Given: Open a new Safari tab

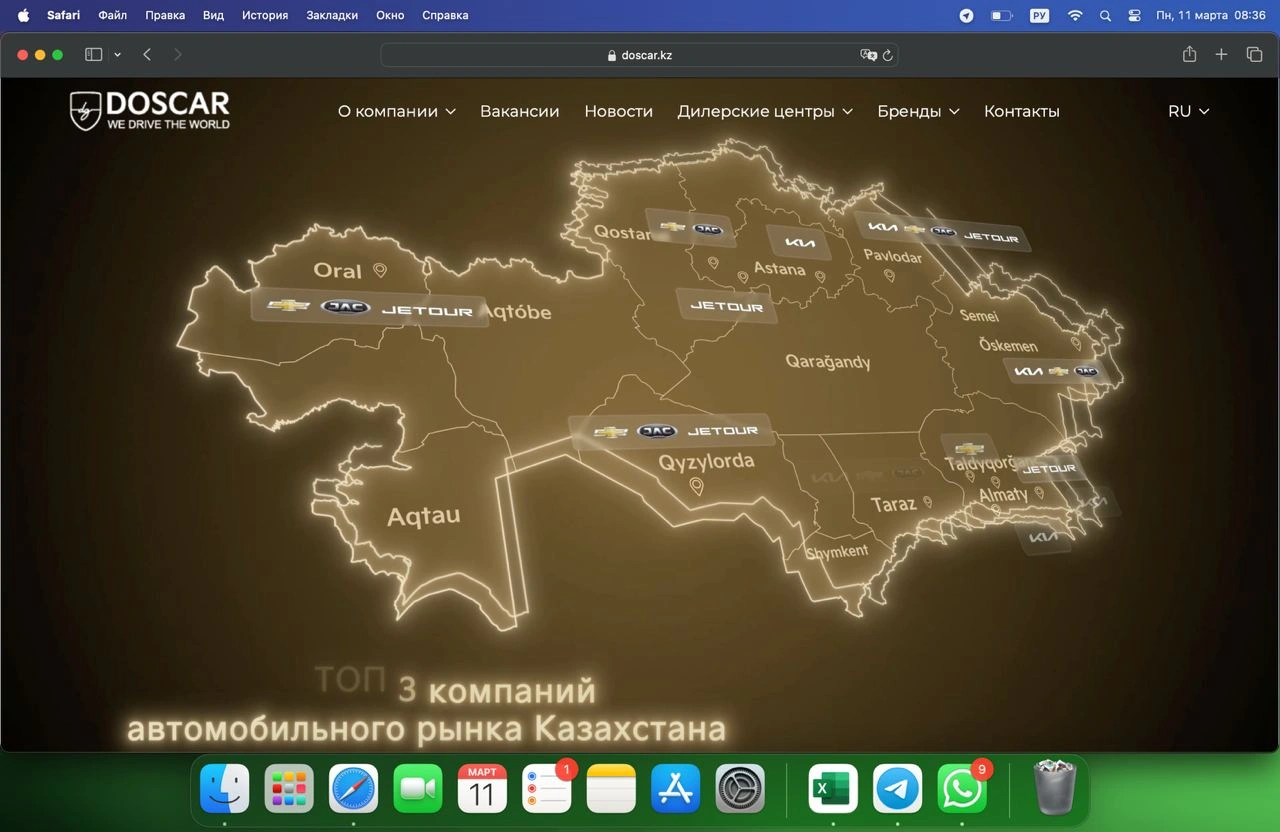Looking at the screenshot, I should pyautogui.click(x=1221, y=55).
